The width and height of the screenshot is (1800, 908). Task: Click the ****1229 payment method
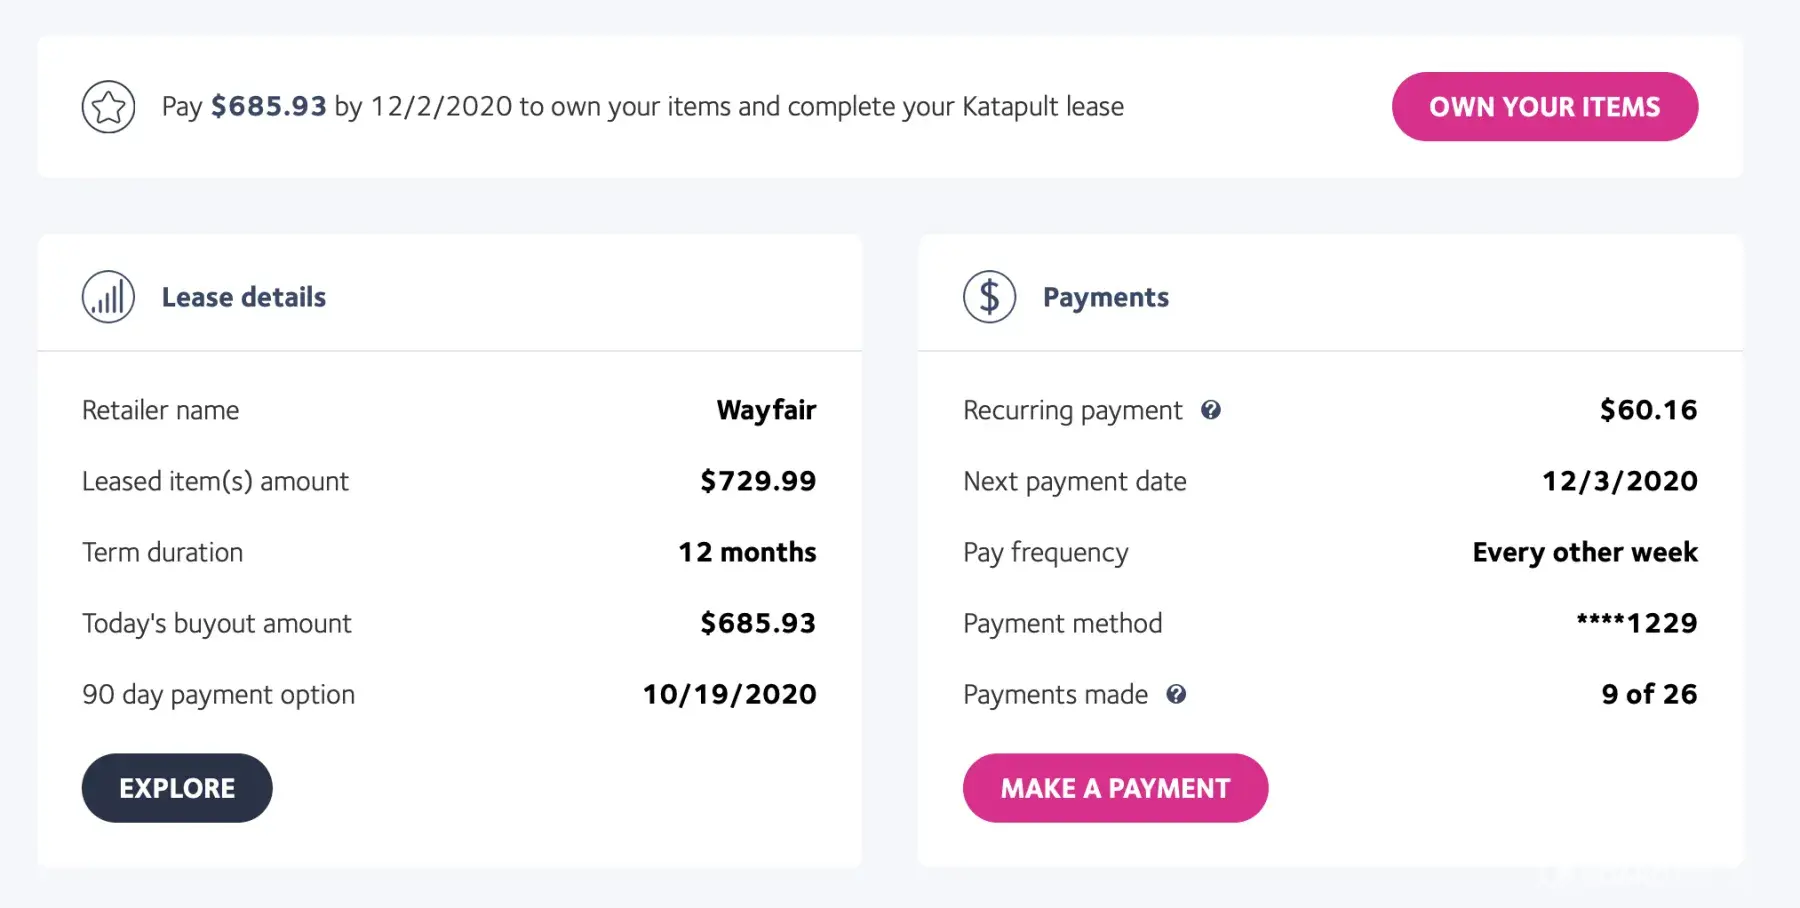1637,623
